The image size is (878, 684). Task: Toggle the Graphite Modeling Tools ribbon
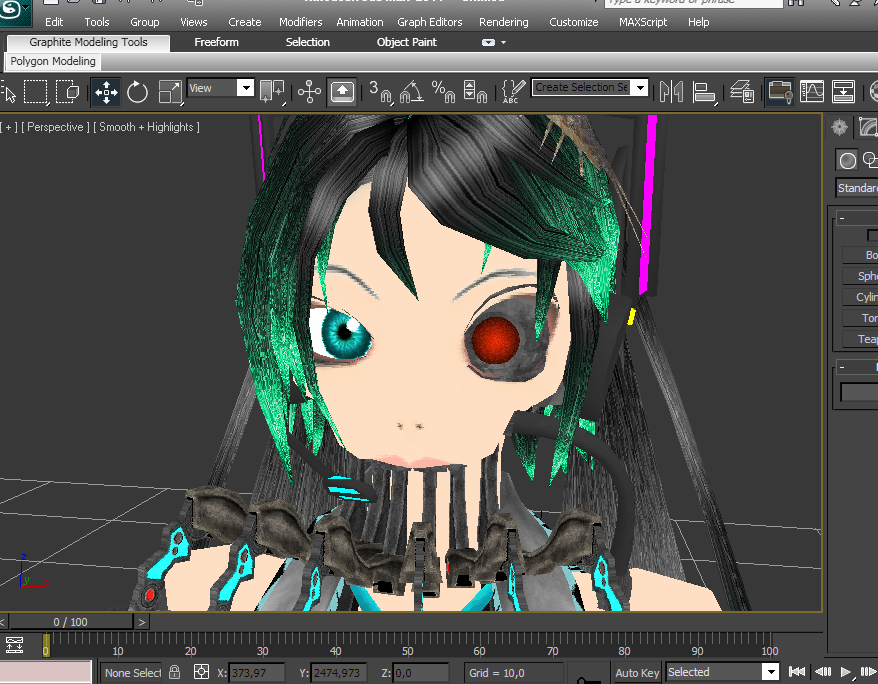pos(779,91)
